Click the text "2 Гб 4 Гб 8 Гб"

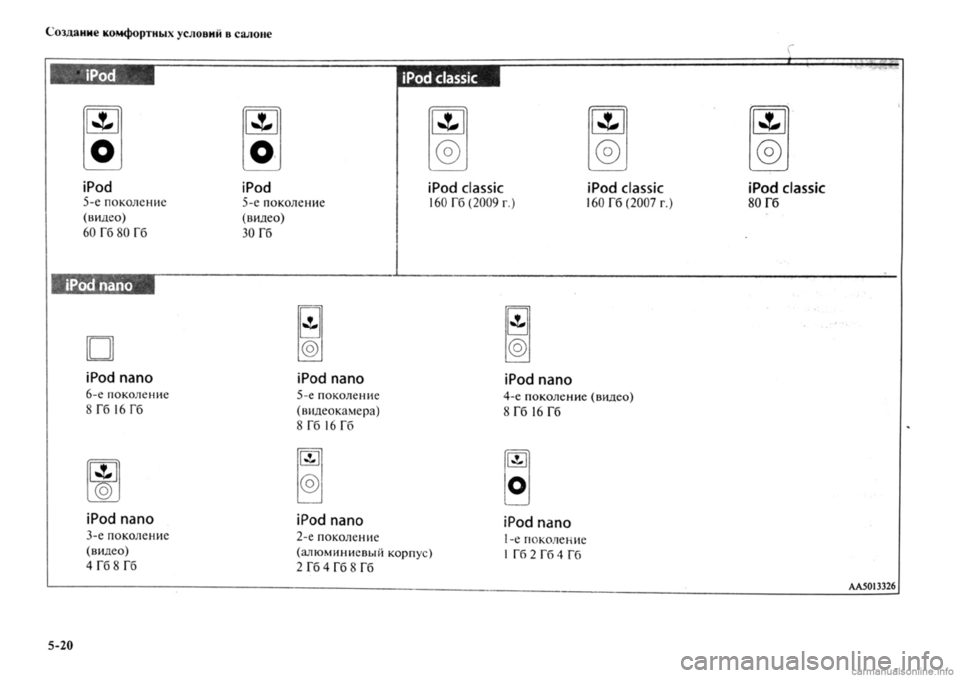pyautogui.click(x=335, y=567)
